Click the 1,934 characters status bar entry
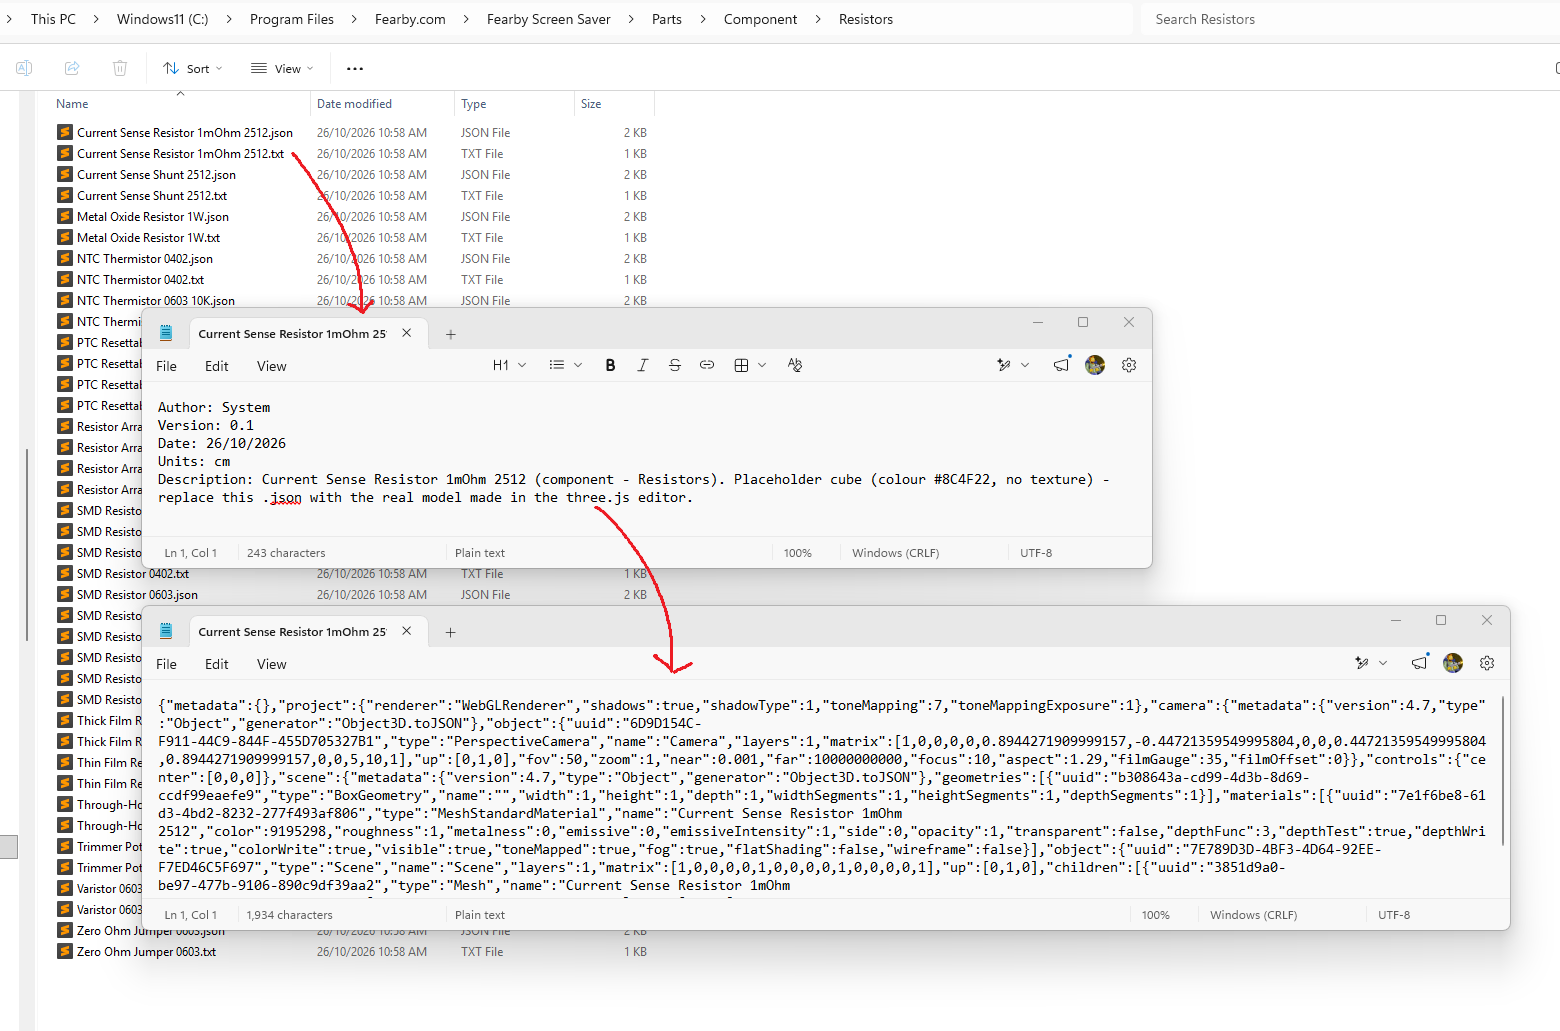 click(290, 915)
